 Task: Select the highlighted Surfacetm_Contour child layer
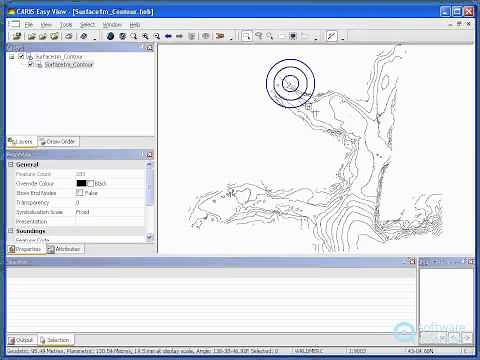click(69, 64)
